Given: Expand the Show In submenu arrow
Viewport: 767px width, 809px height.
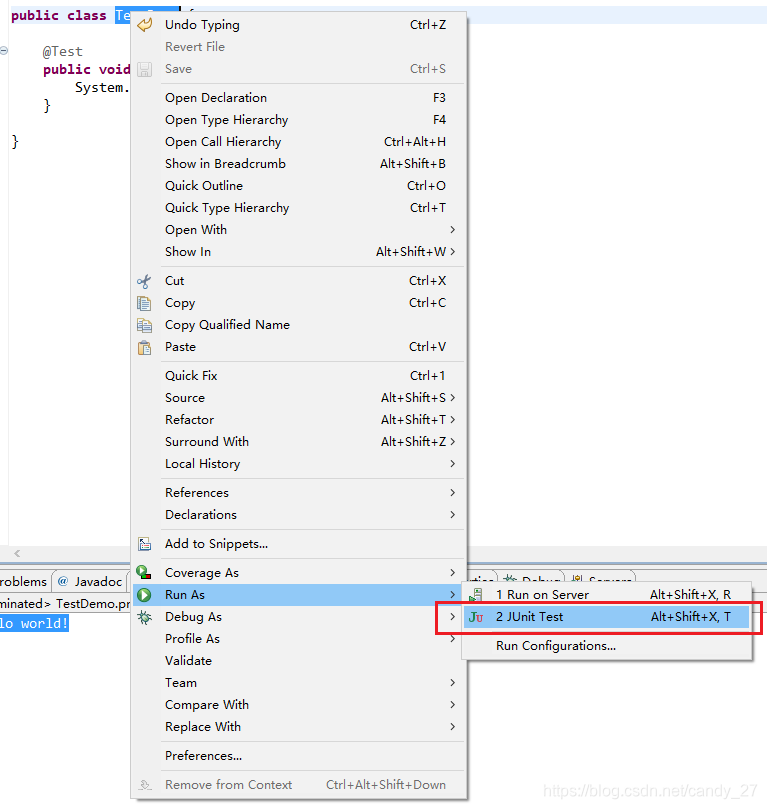Looking at the screenshot, I should pyautogui.click(x=452, y=252).
